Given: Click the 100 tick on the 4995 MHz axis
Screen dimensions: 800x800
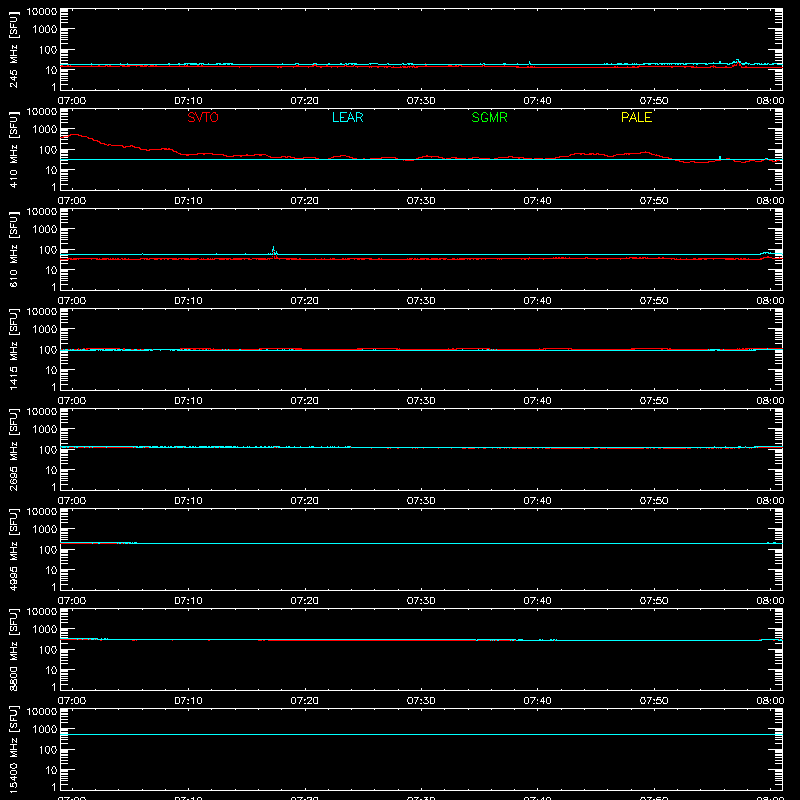Looking at the screenshot, I should coord(48,550).
